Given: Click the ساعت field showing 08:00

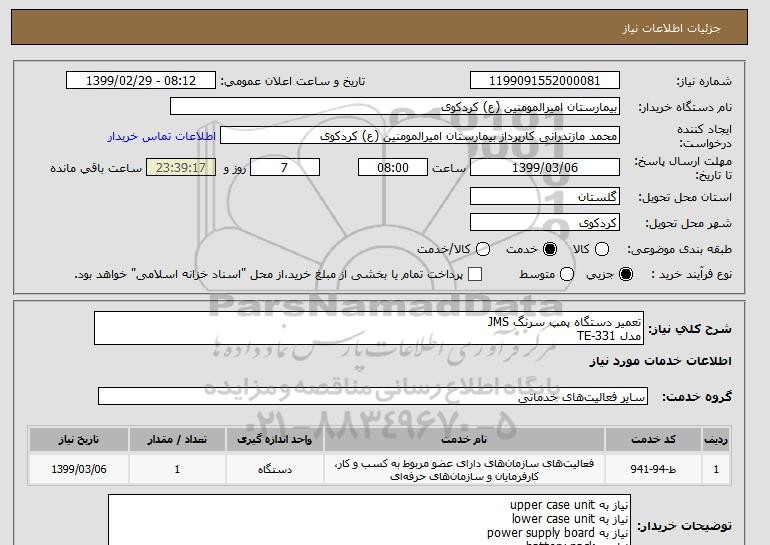Looking at the screenshot, I should pyautogui.click(x=393, y=167).
